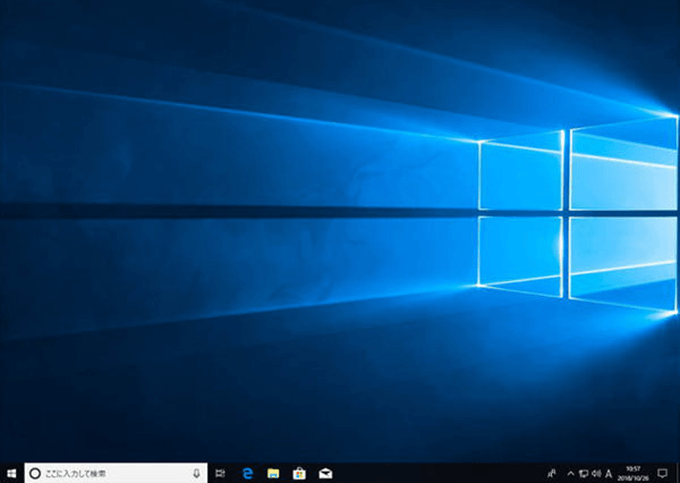The width and height of the screenshot is (680, 483).
Task: Click the Cortana search box
Action: pyautogui.click(x=116, y=473)
